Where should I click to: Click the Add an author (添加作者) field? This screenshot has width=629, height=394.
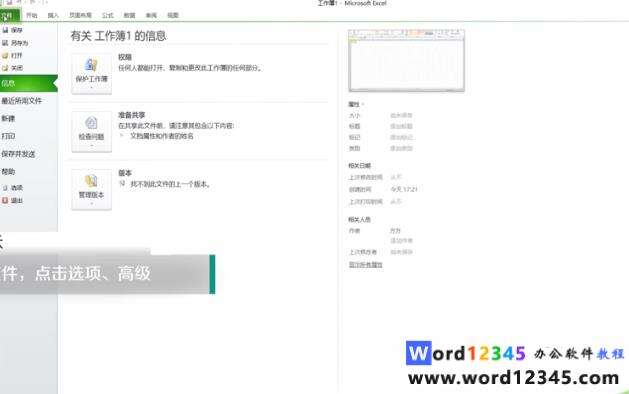(401, 241)
